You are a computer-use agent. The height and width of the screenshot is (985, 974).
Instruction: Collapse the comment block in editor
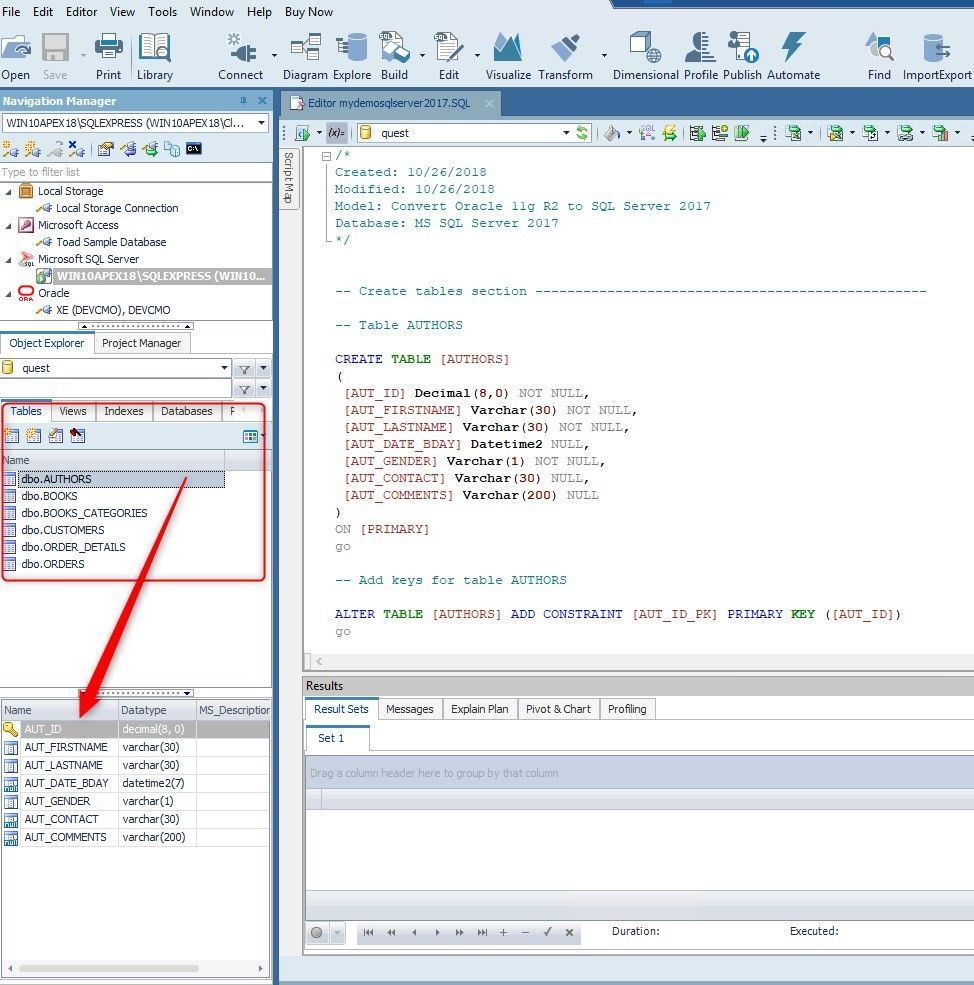pos(326,156)
